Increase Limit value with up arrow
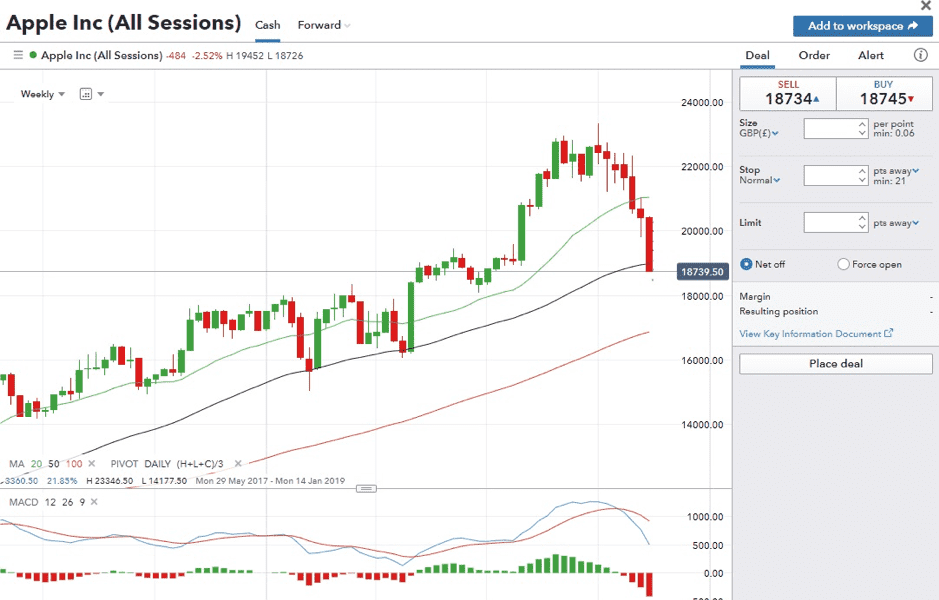This screenshot has height=600, width=939. pyautogui.click(x=862, y=218)
